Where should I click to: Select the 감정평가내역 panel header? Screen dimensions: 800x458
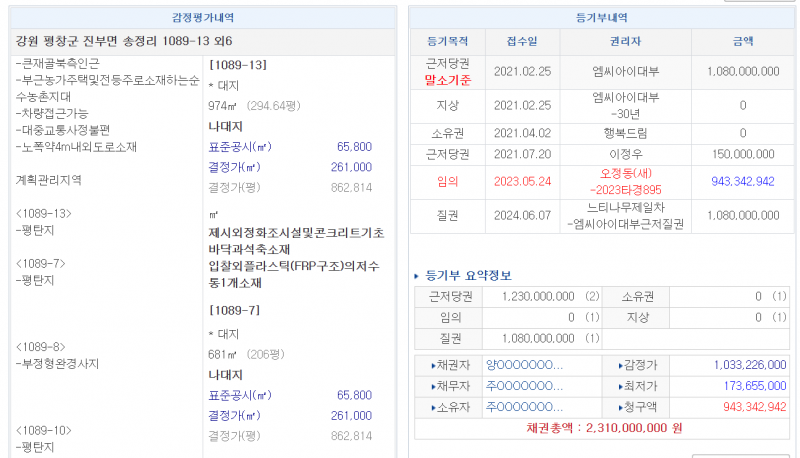[x=204, y=17]
